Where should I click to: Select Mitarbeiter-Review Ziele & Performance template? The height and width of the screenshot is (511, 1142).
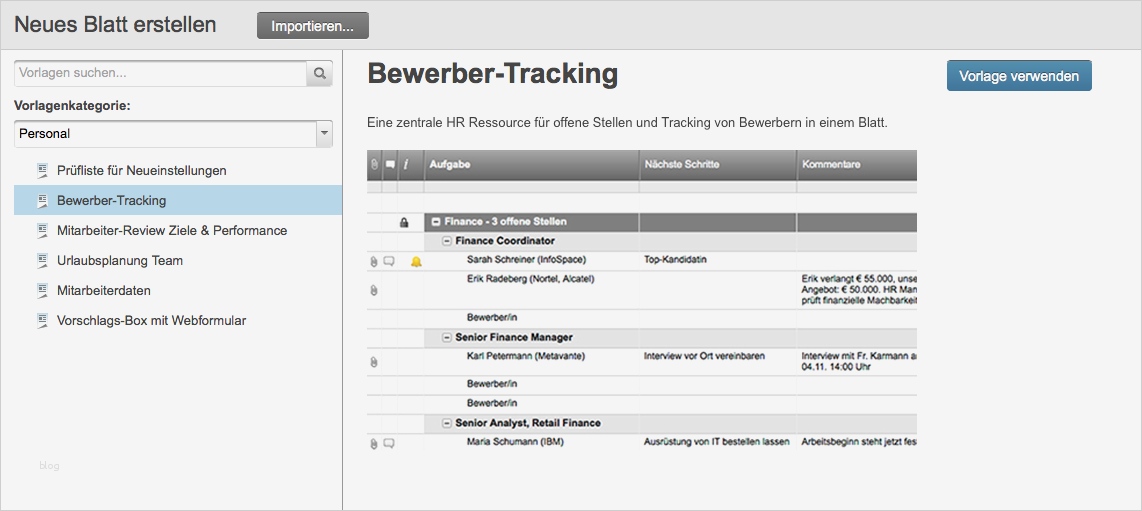click(178, 231)
